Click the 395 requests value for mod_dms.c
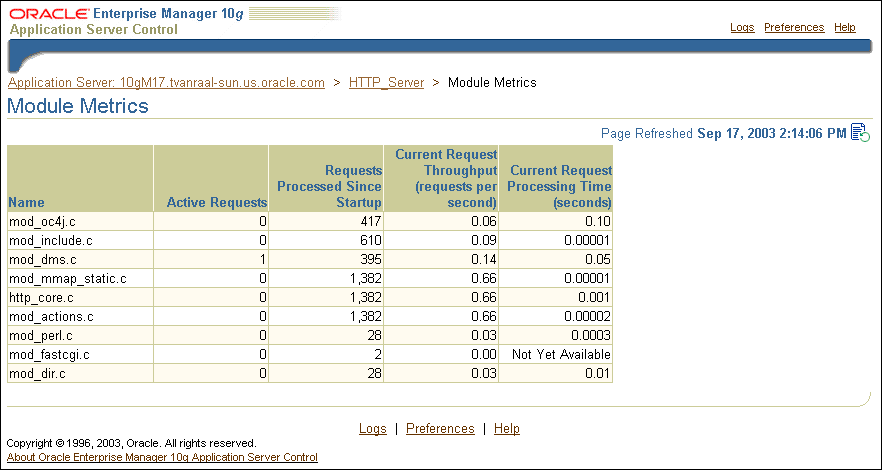Screen dimensions: 882x470 (x=372, y=260)
